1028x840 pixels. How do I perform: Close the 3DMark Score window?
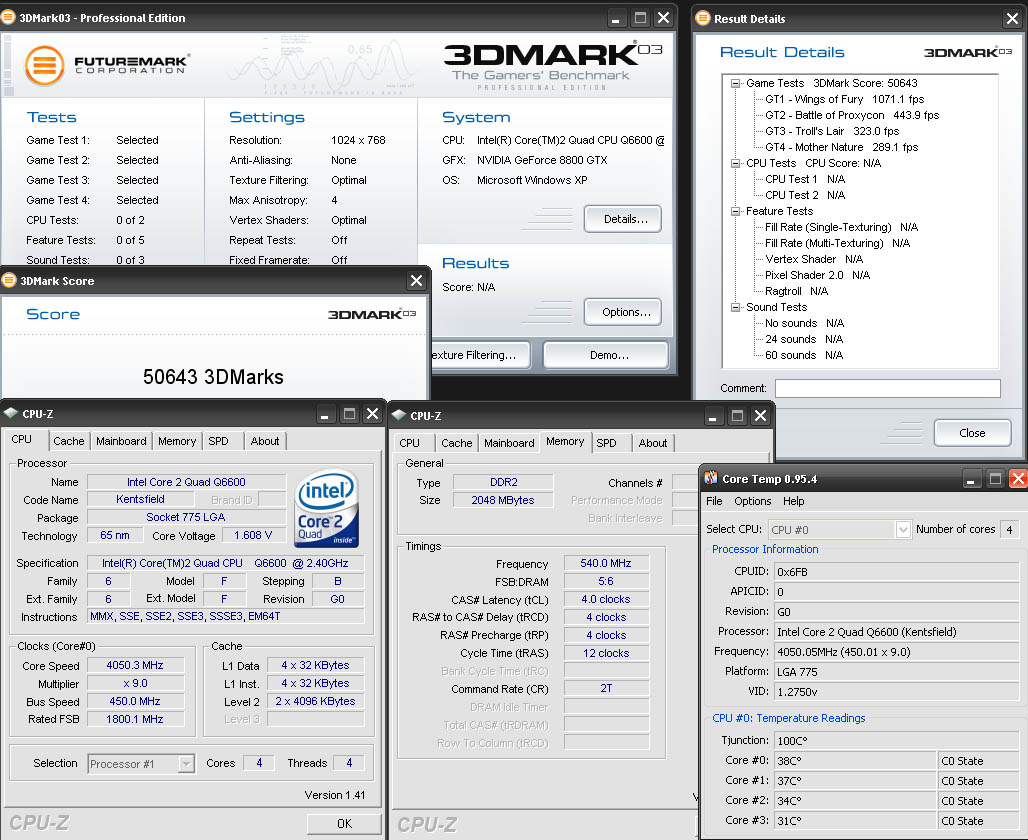[416, 281]
